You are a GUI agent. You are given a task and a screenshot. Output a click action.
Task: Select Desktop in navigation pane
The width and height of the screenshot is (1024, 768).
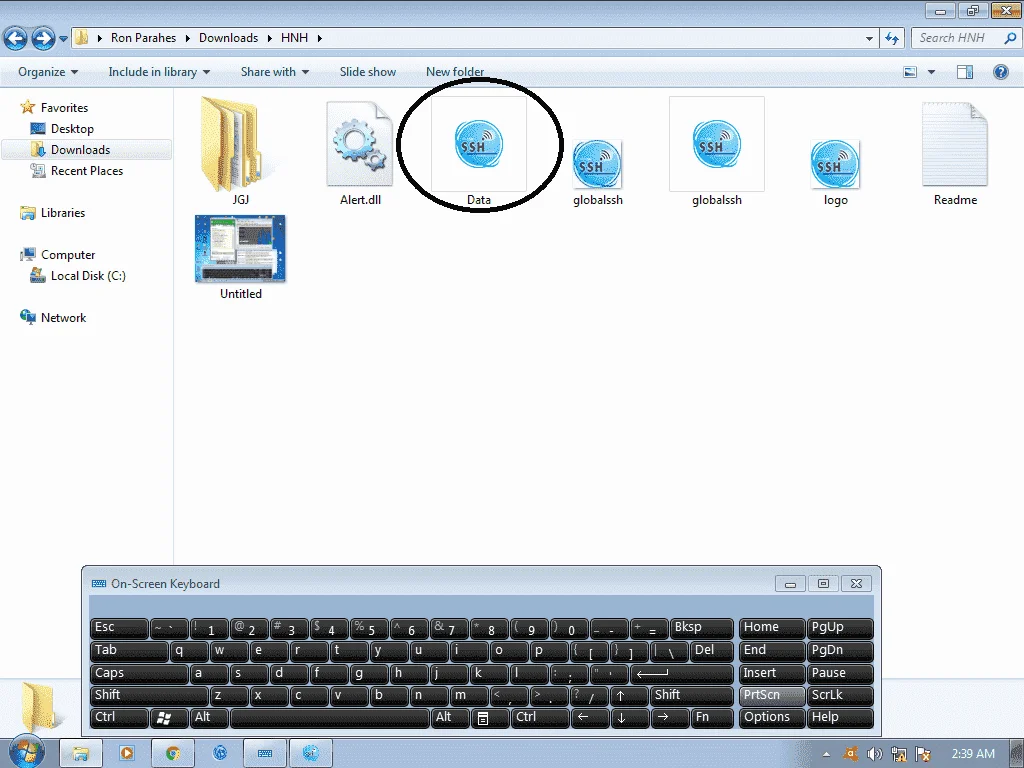(72, 129)
